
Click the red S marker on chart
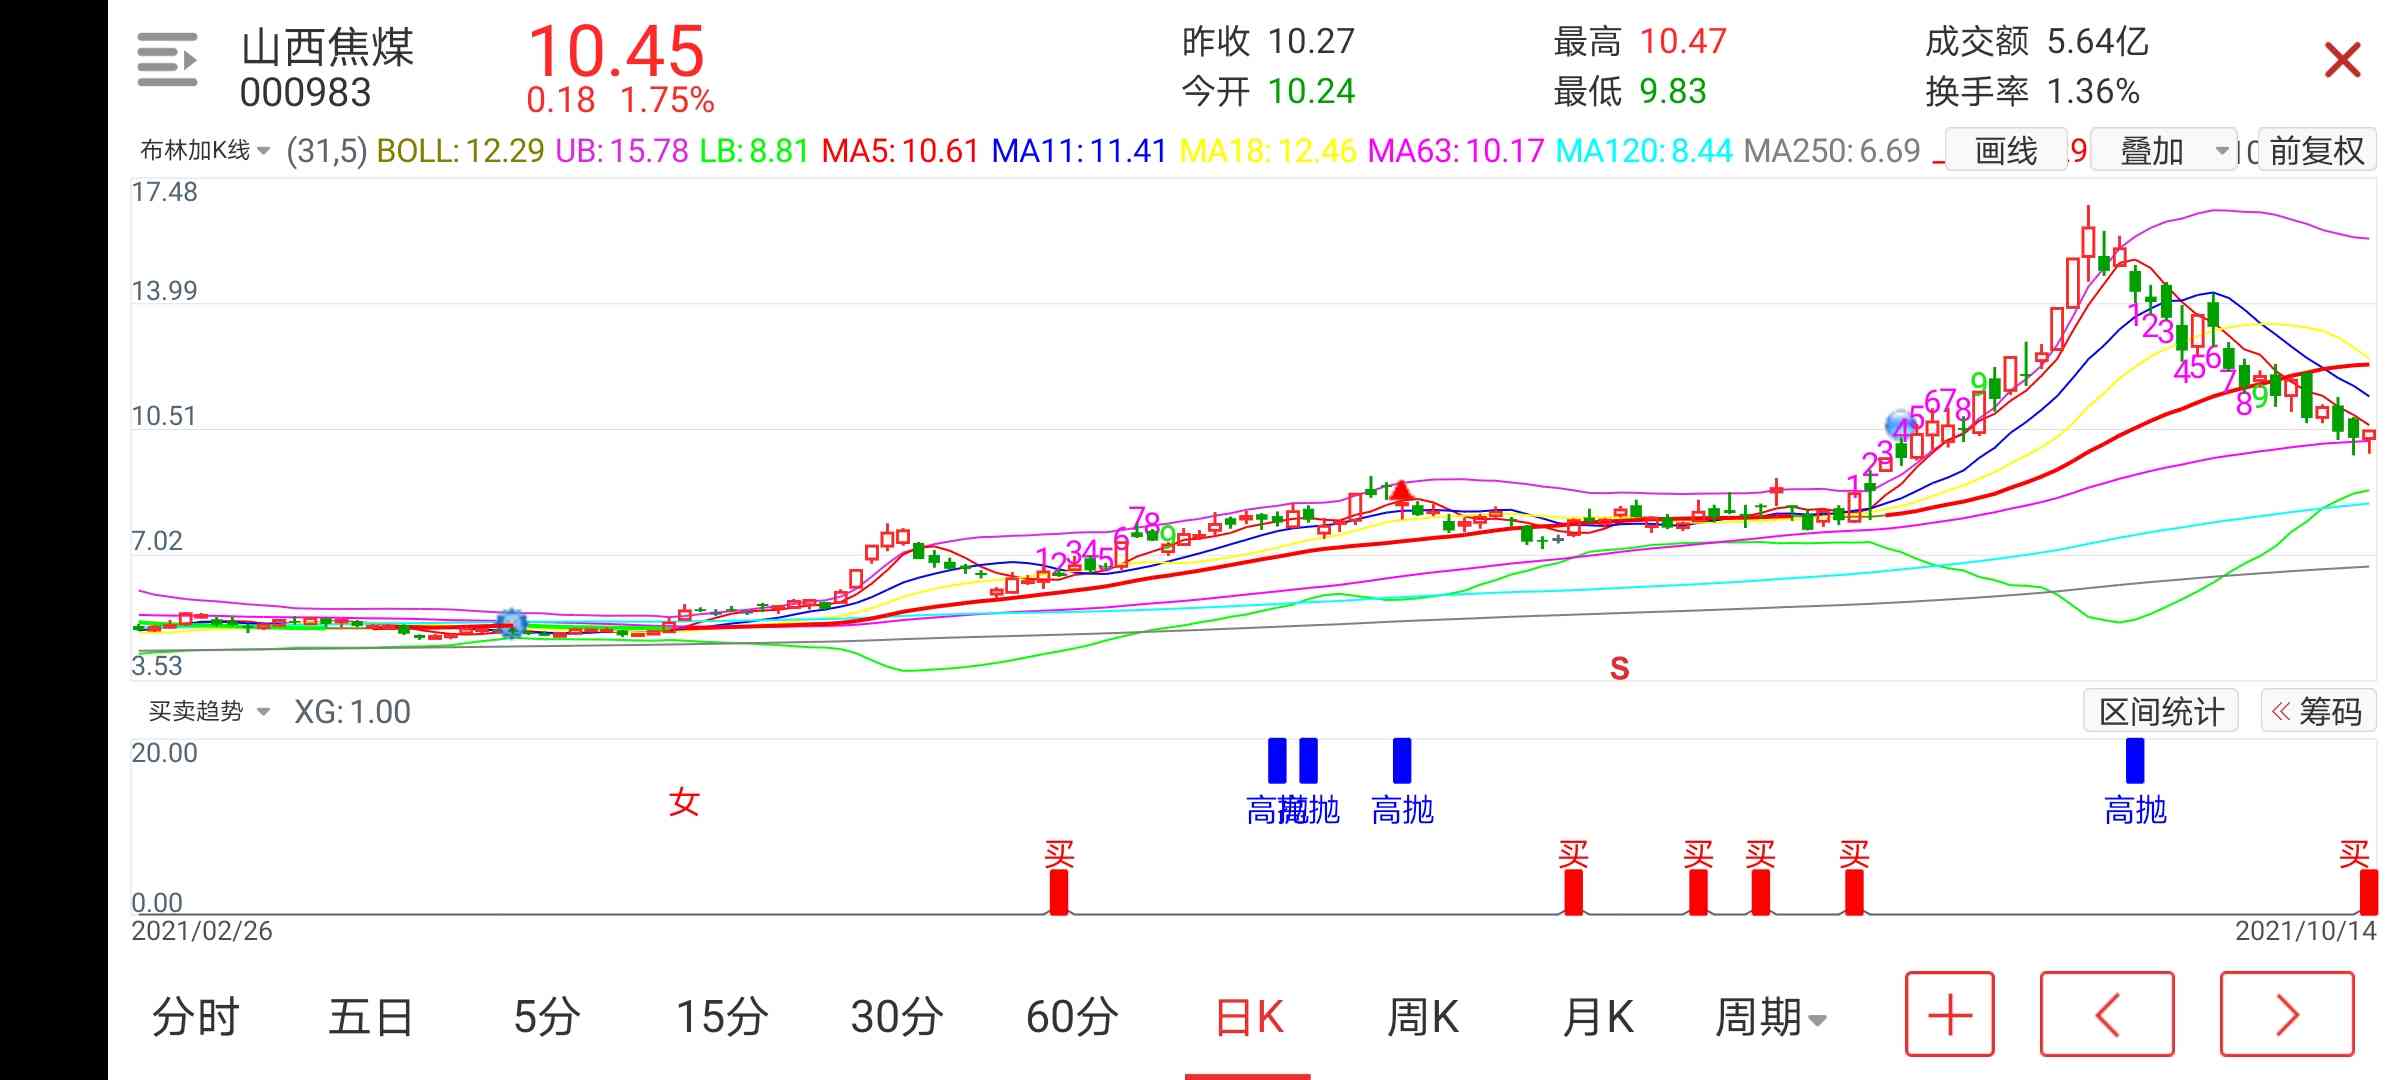pos(1619,668)
